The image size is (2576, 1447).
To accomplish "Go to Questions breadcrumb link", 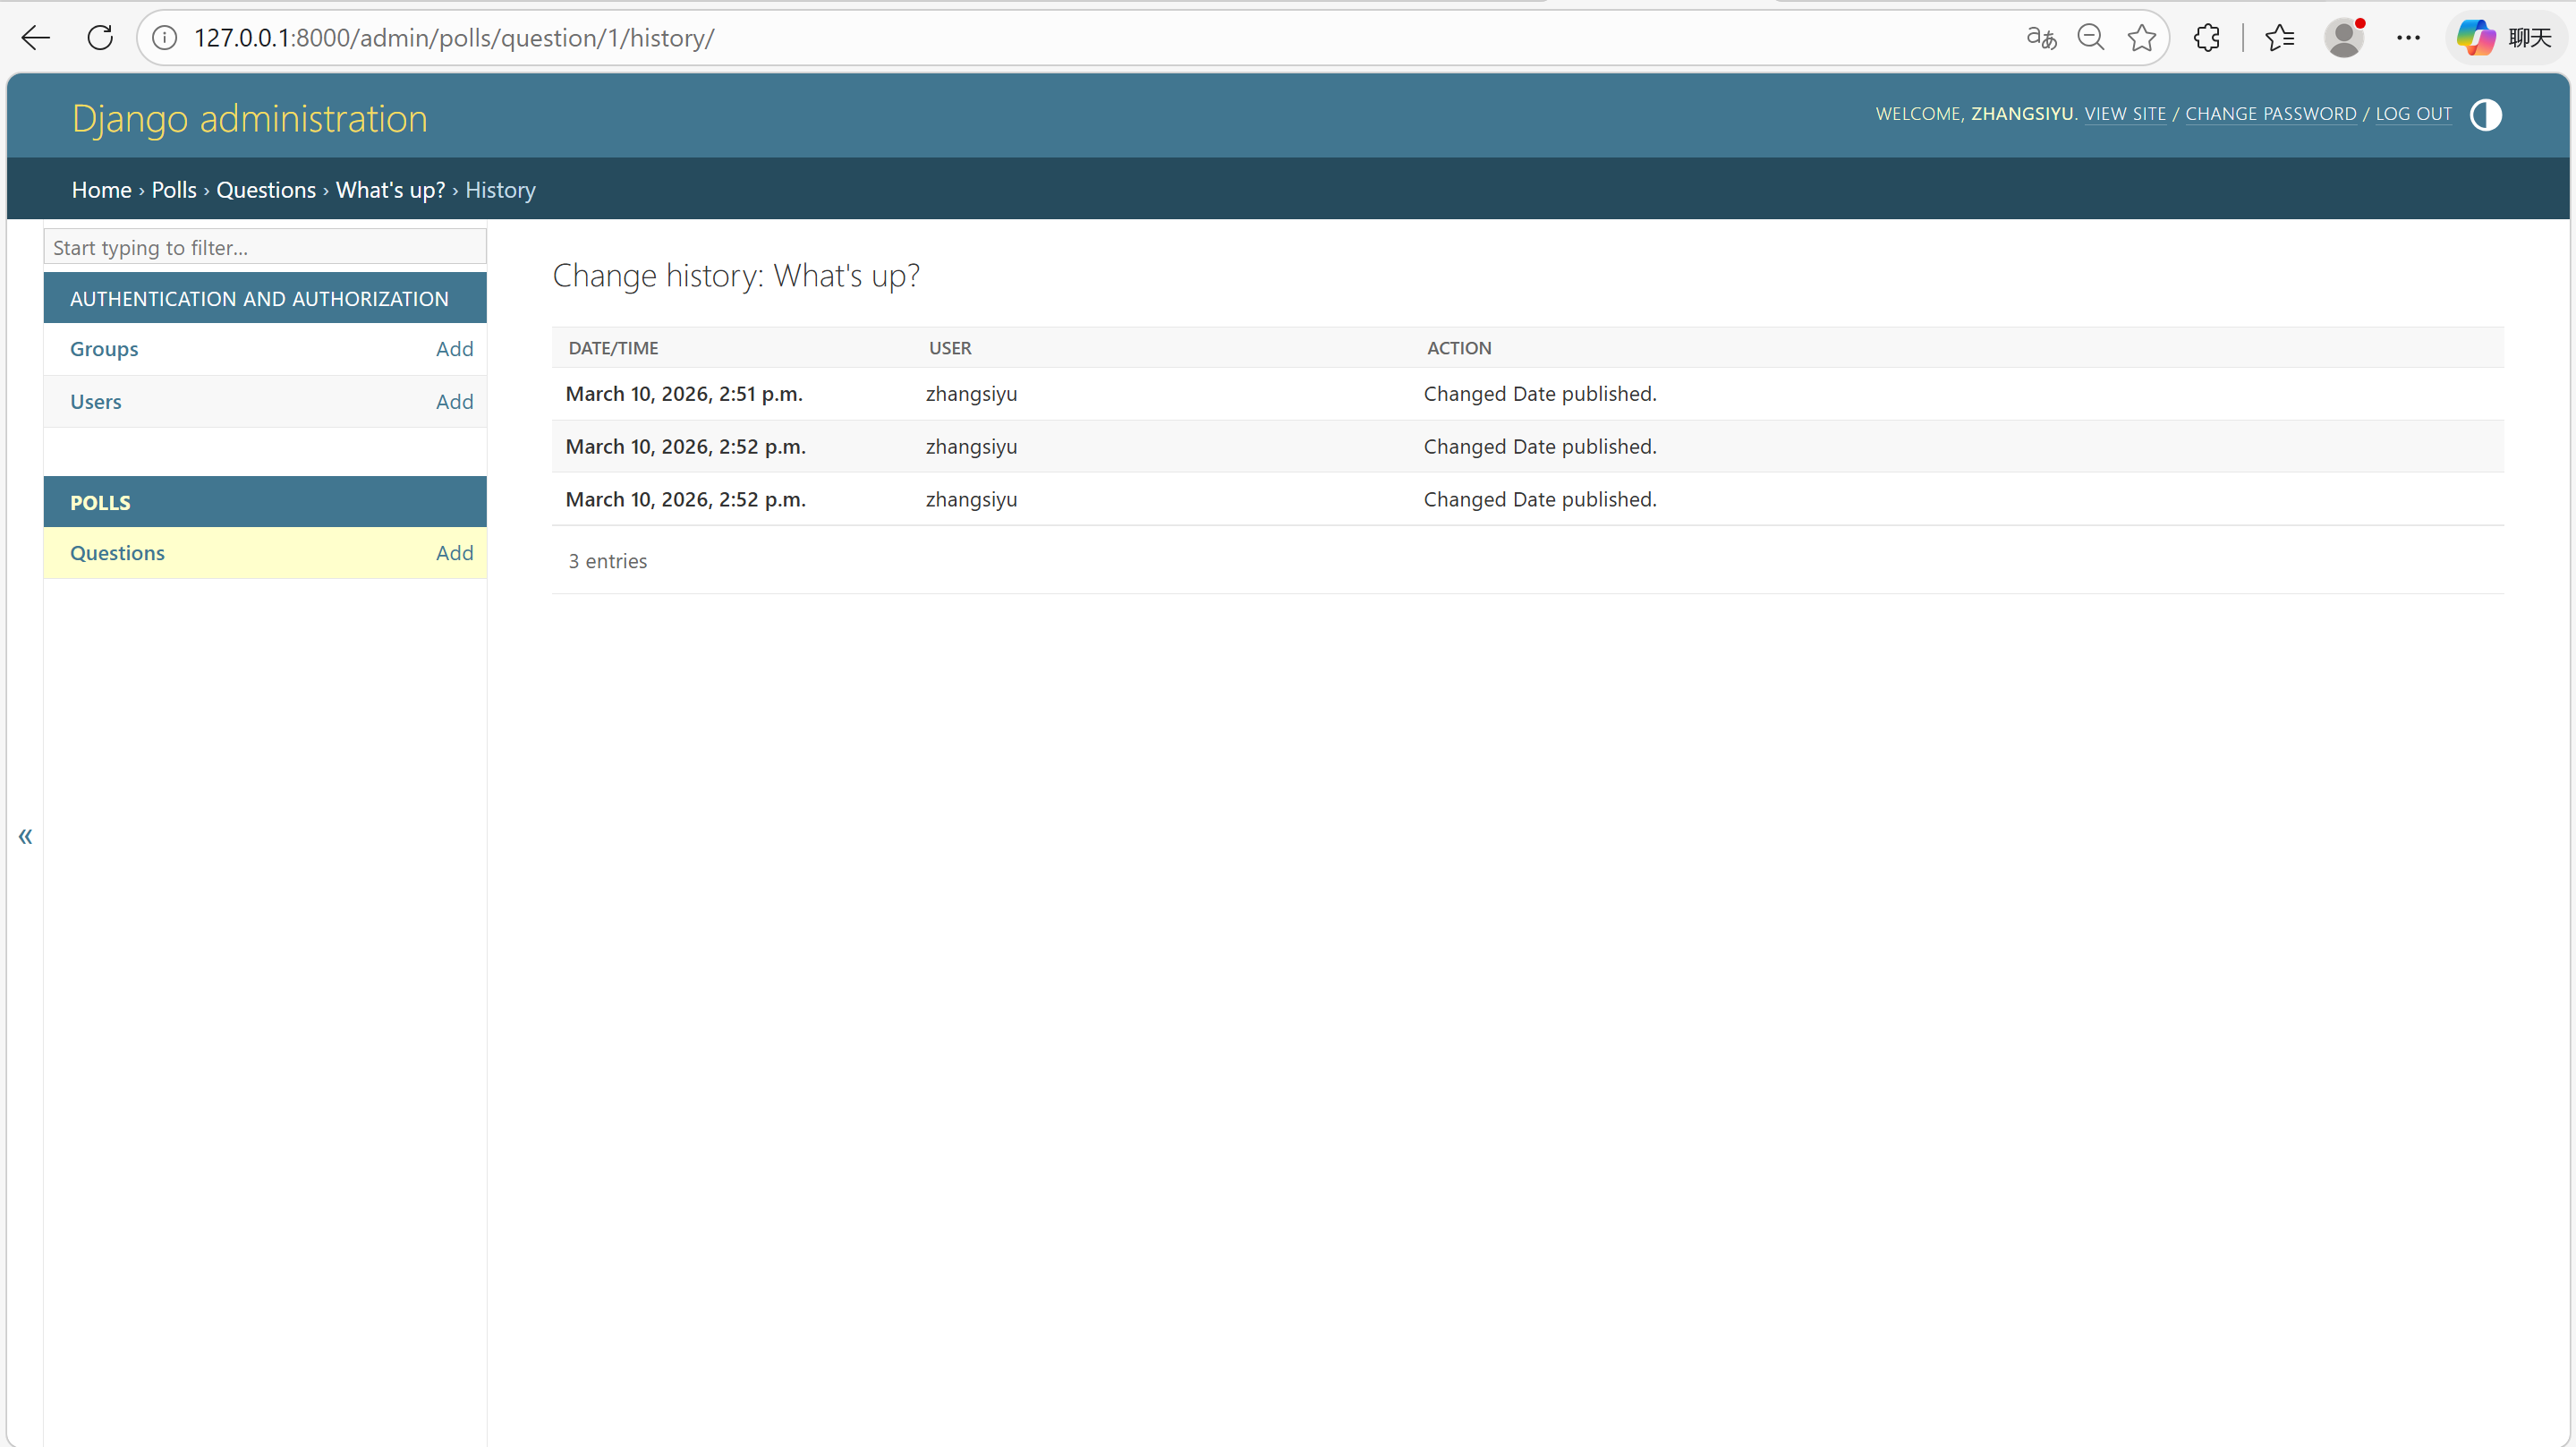I will point(266,190).
